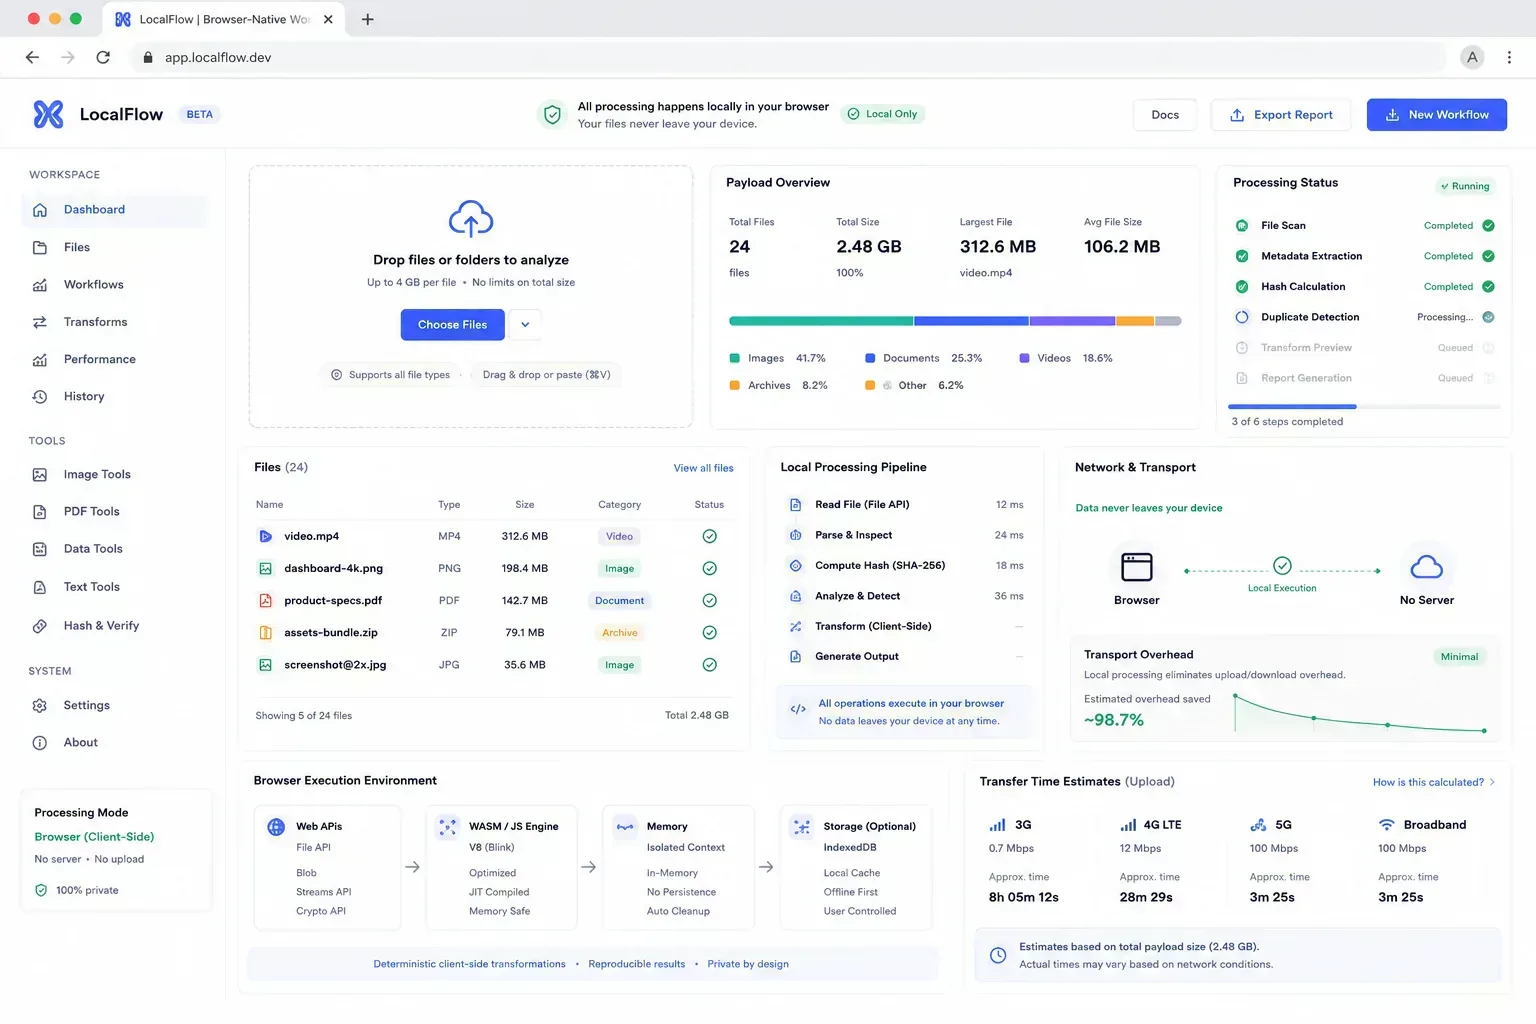The height and width of the screenshot is (1024, 1536).
Task: Click the No Server cloud icon
Action: [1427, 567]
